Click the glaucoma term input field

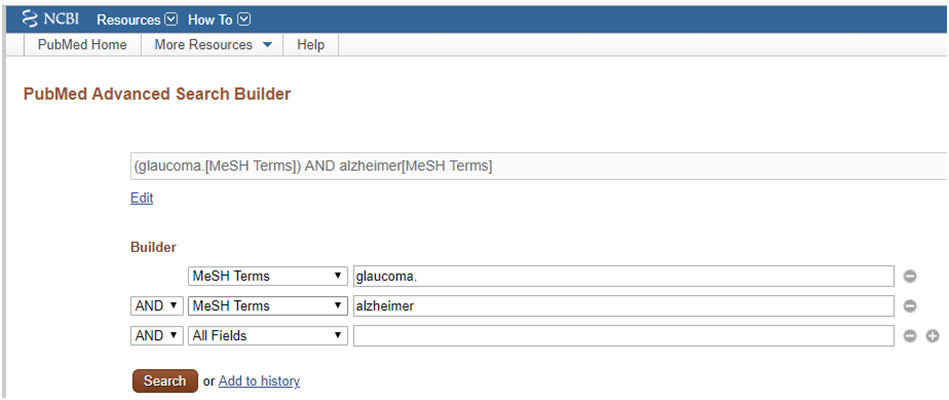click(623, 277)
